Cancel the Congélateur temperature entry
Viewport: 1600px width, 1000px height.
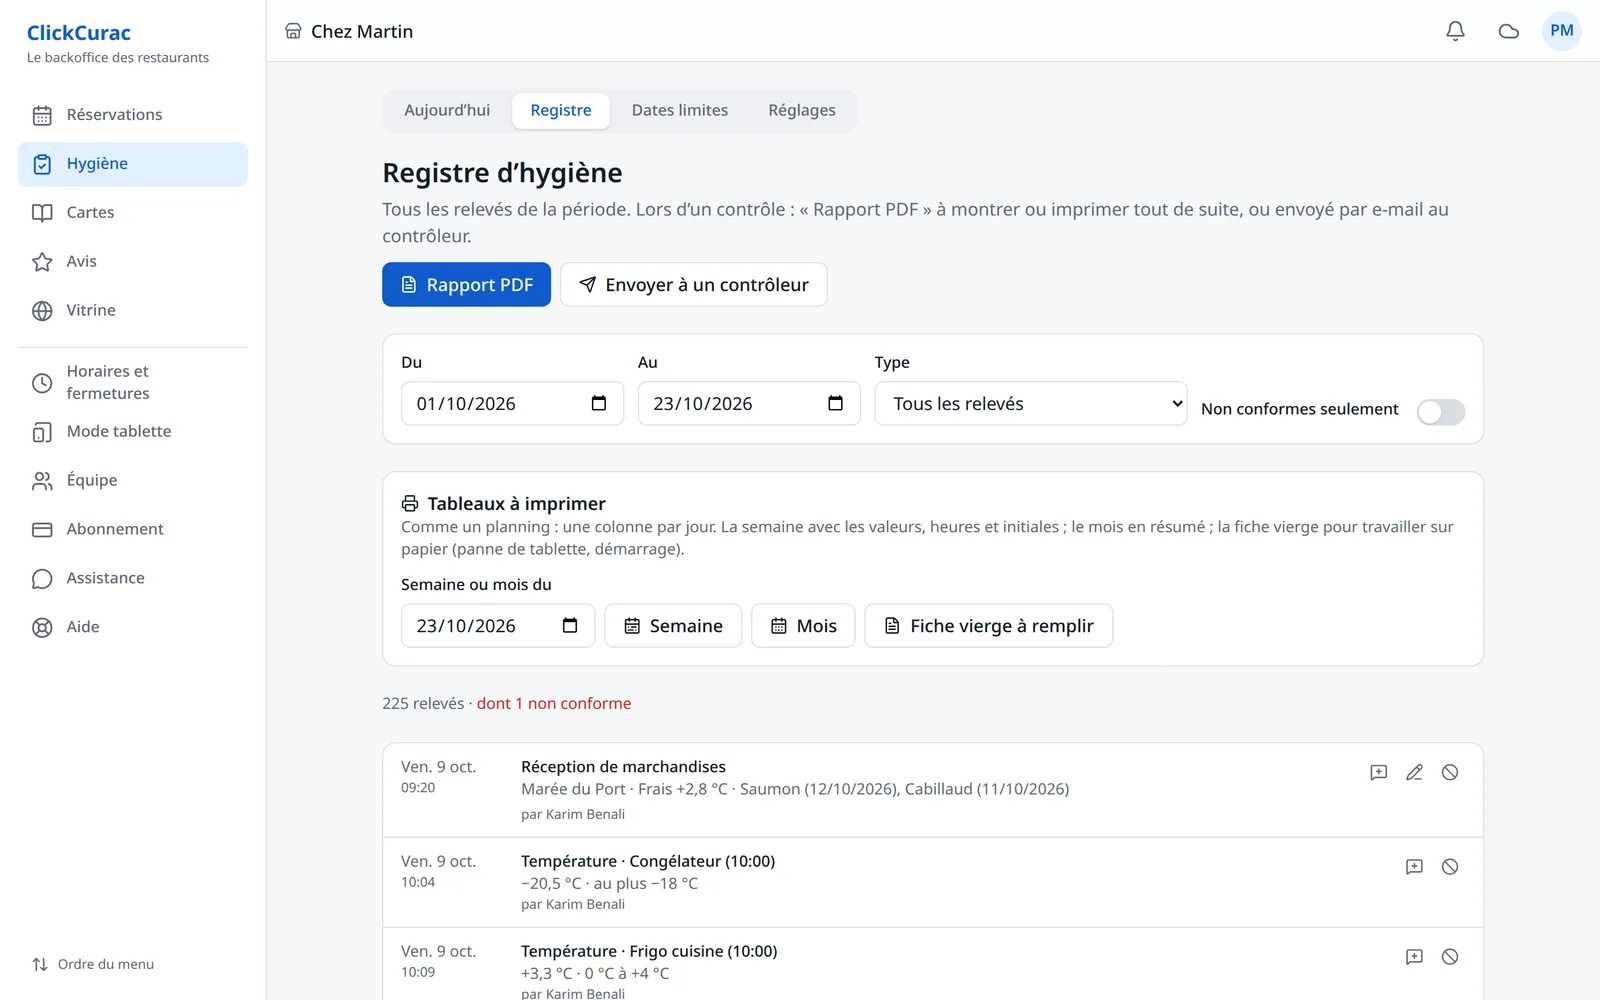[1450, 867]
